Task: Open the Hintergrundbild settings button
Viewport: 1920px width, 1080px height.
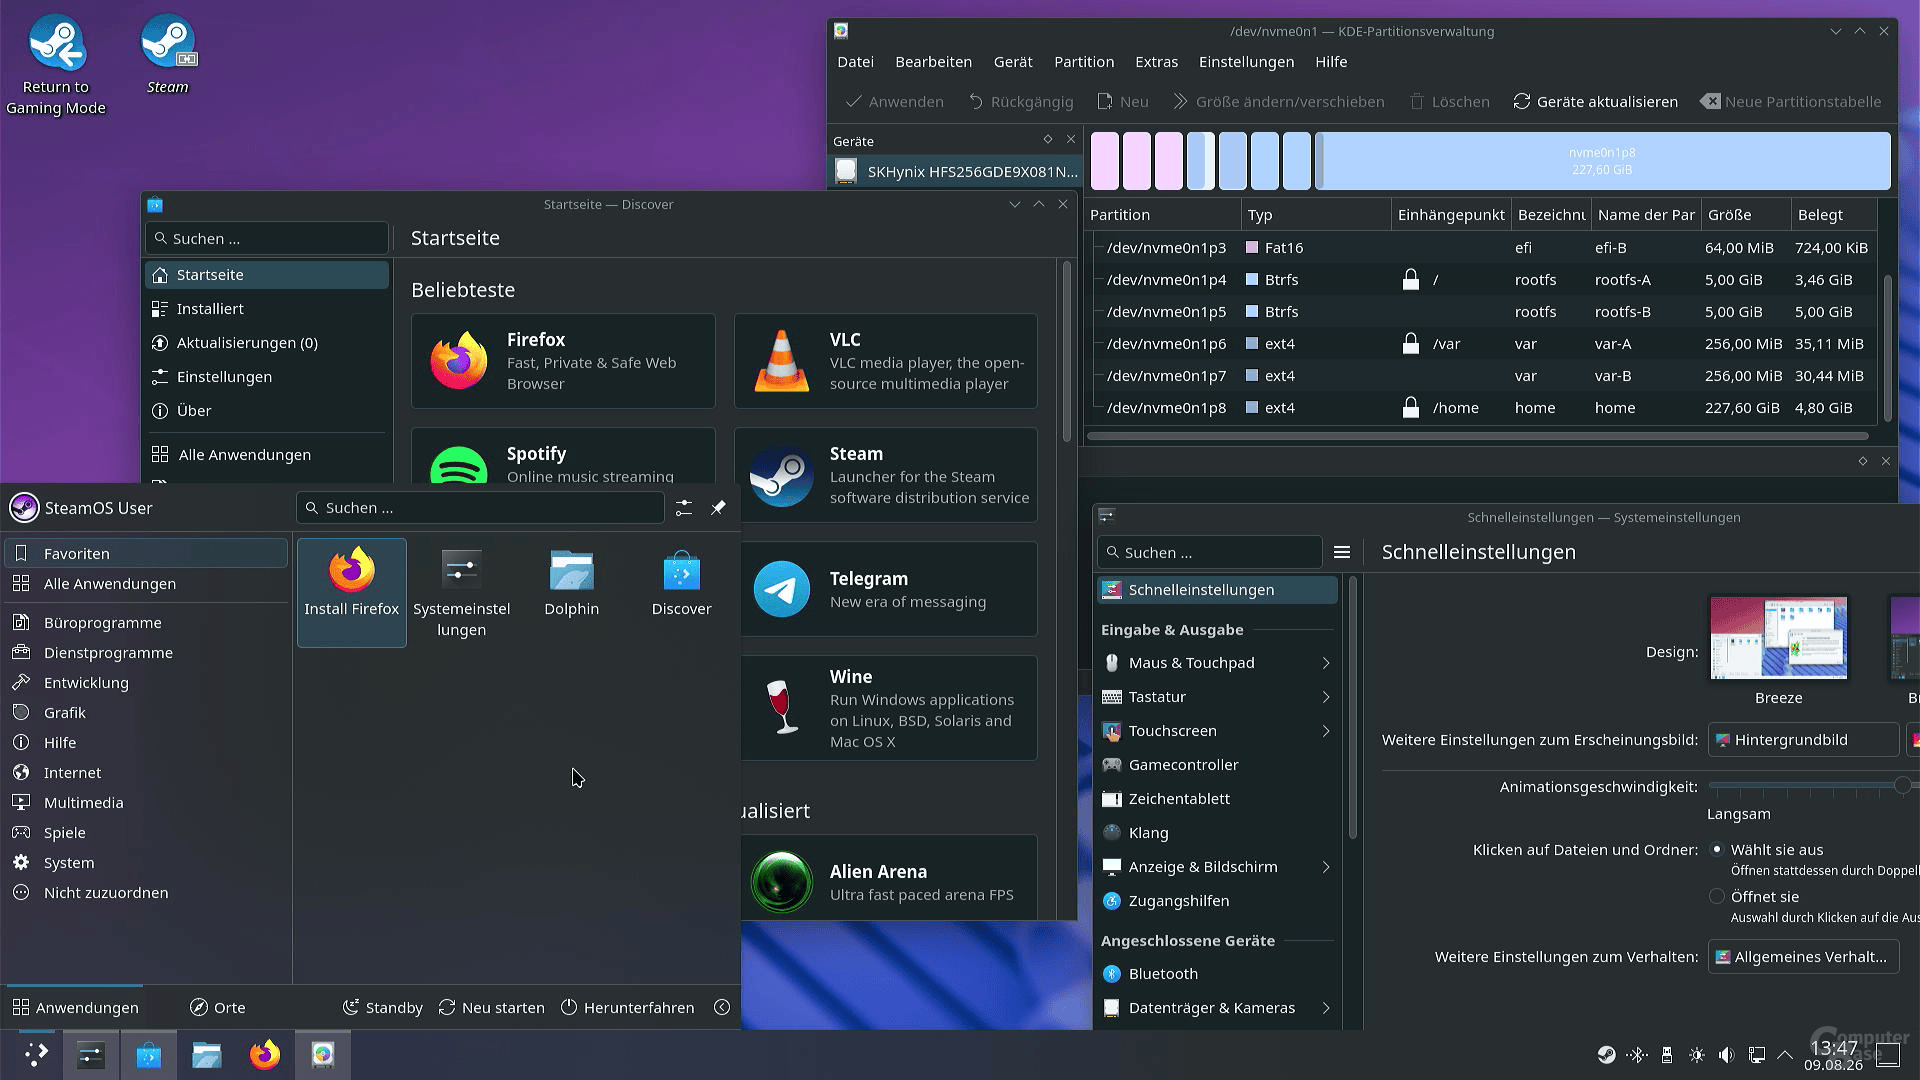Action: point(1803,740)
